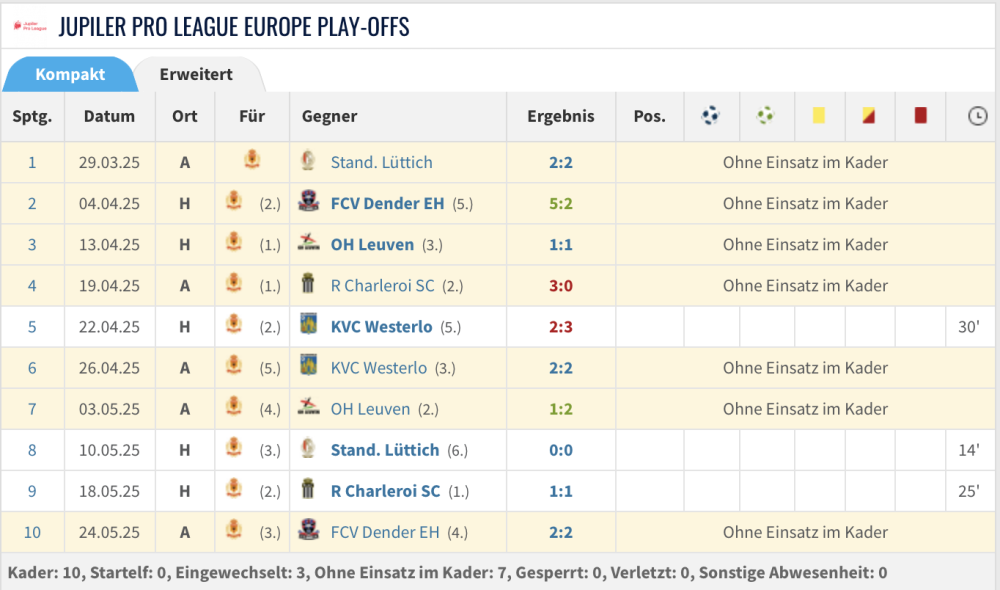The image size is (1000, 590).
Task: Click the OH Leuven crest on 13.04.25
Action: (309, 244)
